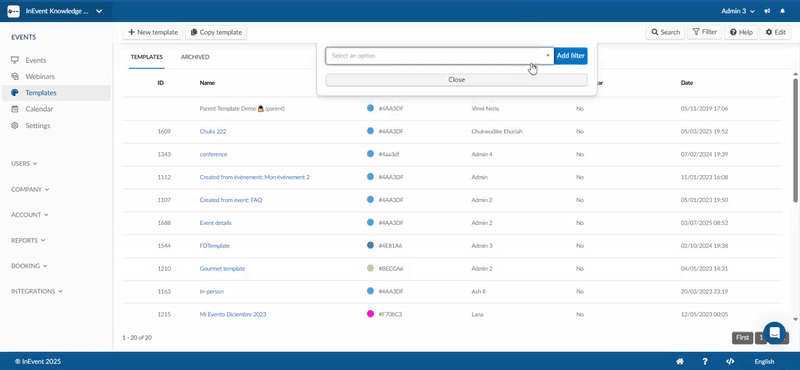Click the Add filter button
This screenshot has height=370, width=800.
570,56
